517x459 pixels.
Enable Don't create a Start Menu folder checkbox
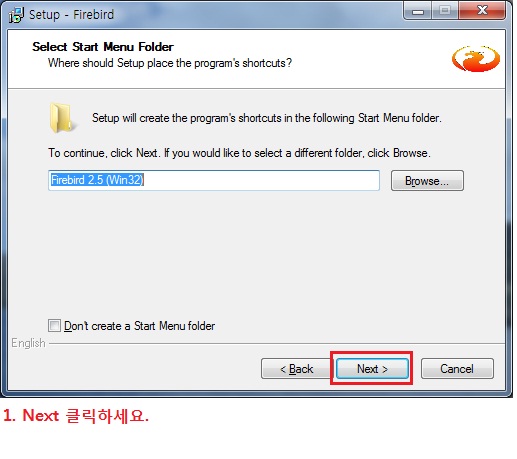pos(54,325)
